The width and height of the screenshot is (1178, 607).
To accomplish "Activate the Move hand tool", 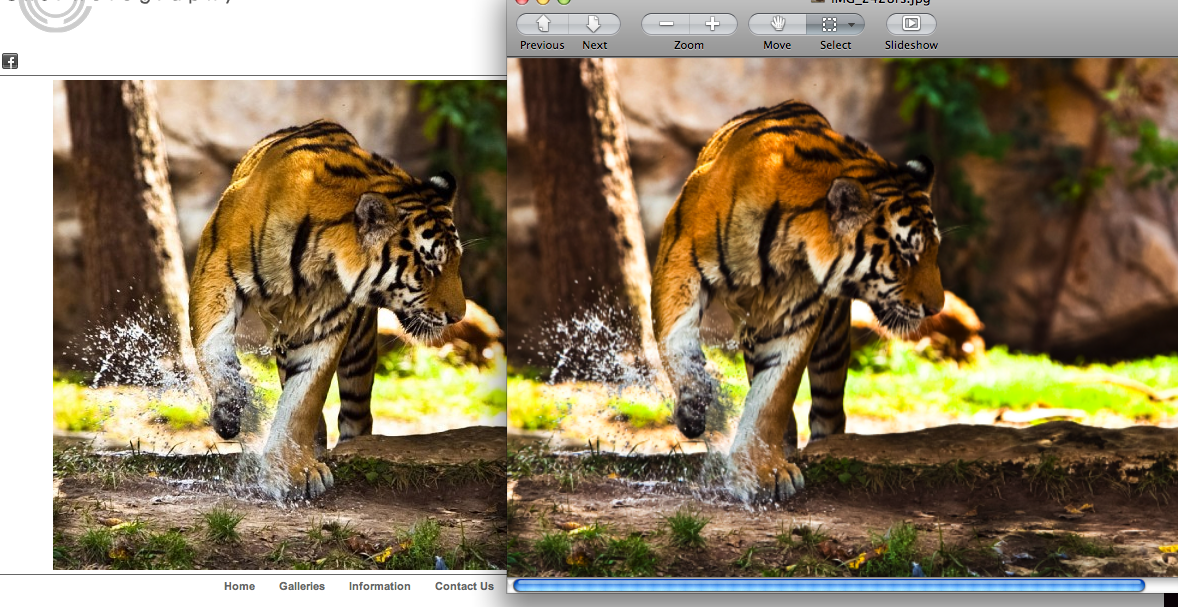I will [778, 24].
